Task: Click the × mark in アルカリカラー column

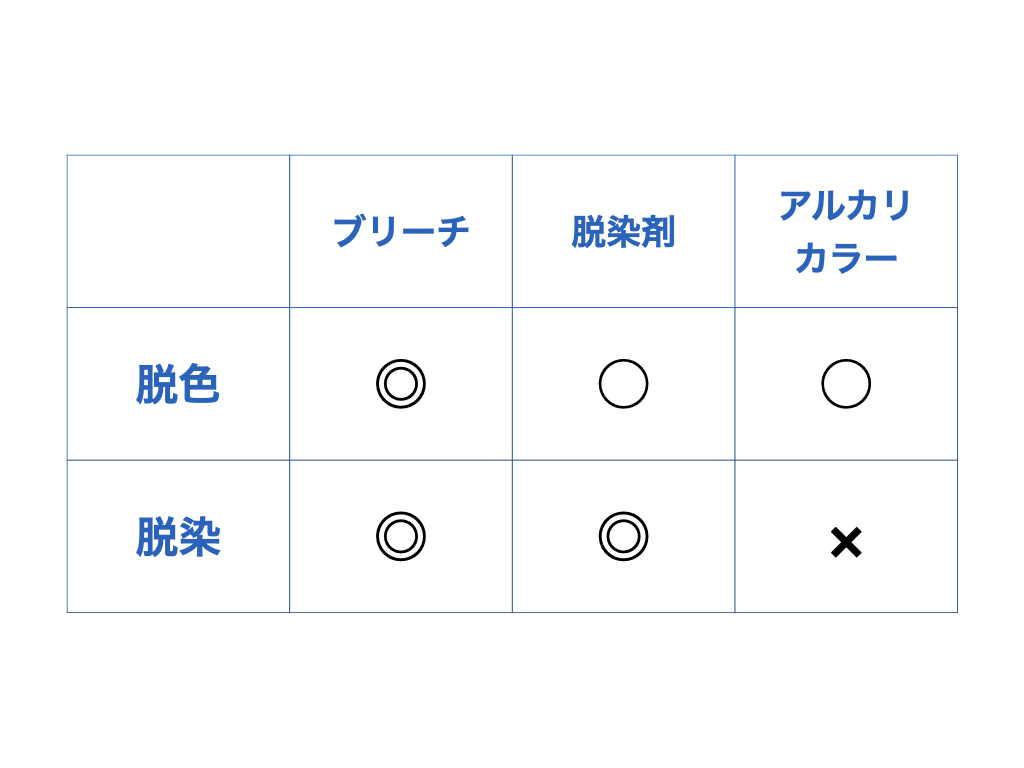Action: click(x=846, y=543)
